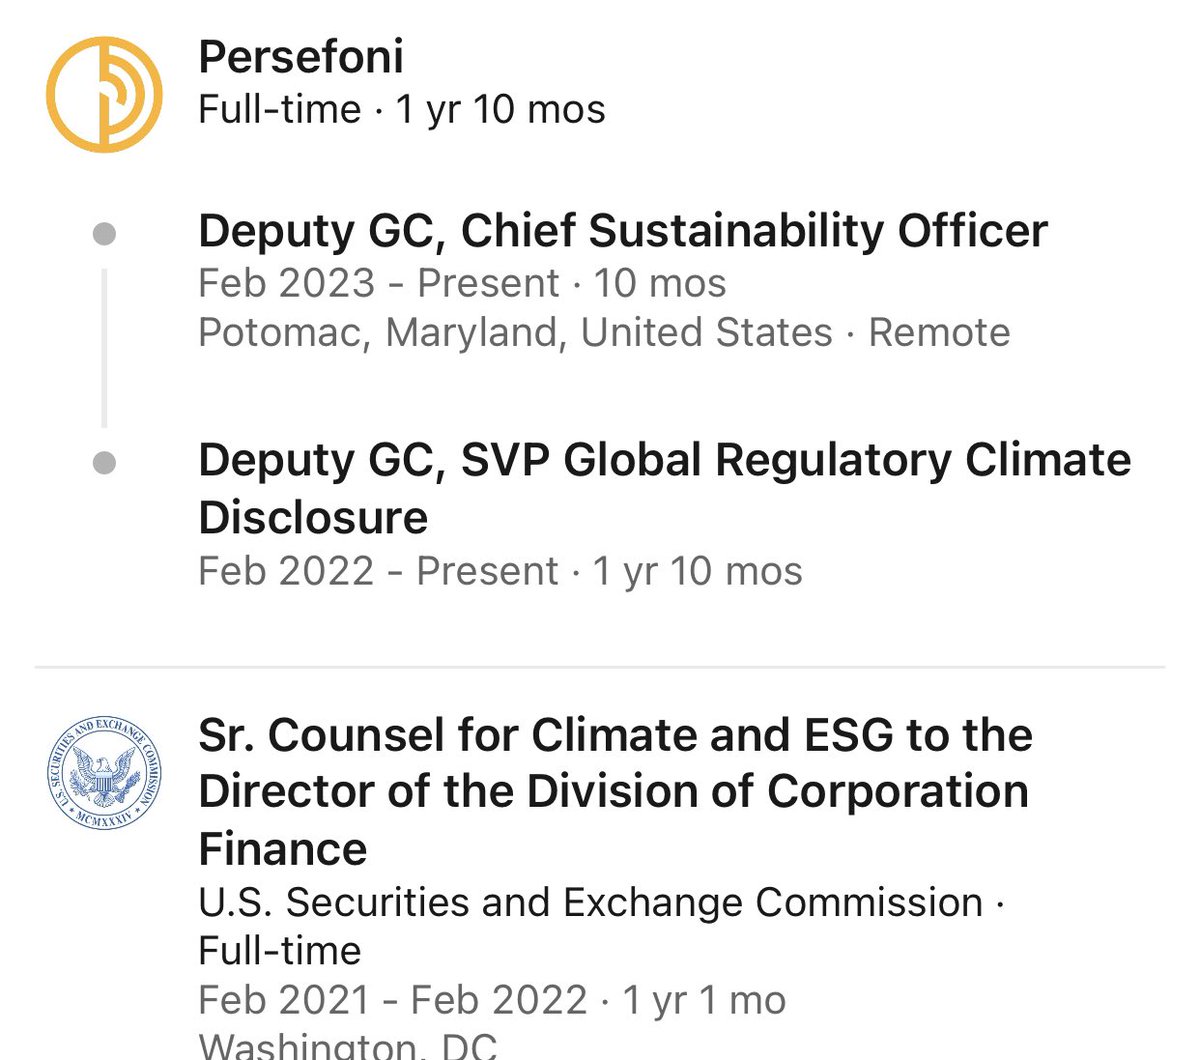Select the Deputy GC, Chief Sustainability Officer title
This screenshot has width=1200, height=1060.
point(622,231)
